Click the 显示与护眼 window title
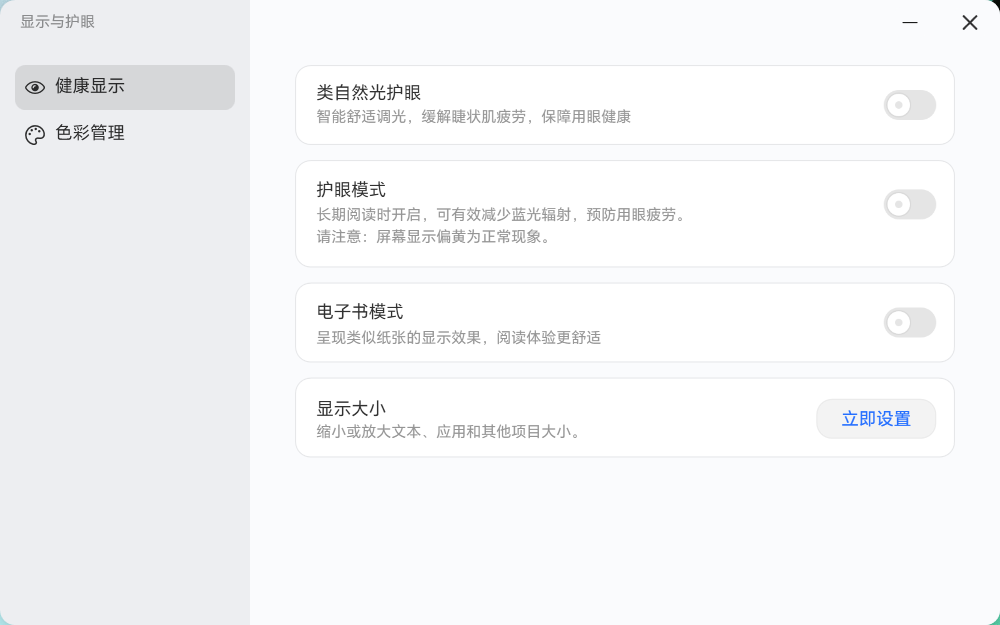1000x625 pixels. coord(58,21)
